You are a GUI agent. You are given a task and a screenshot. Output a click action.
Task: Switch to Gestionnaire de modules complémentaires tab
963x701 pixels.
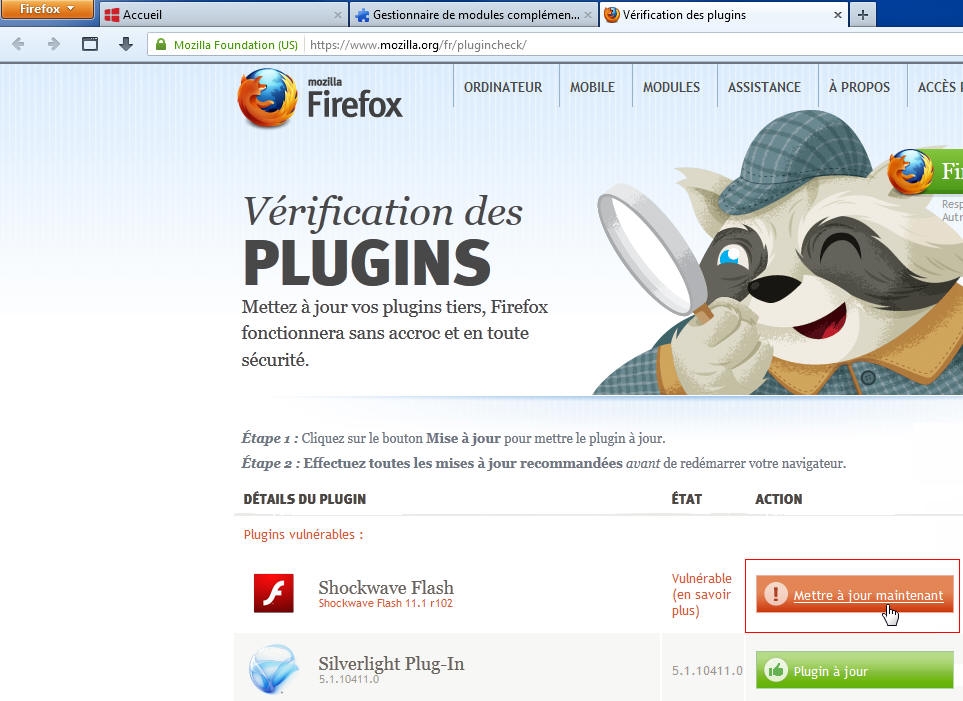(x=474, y=15)
